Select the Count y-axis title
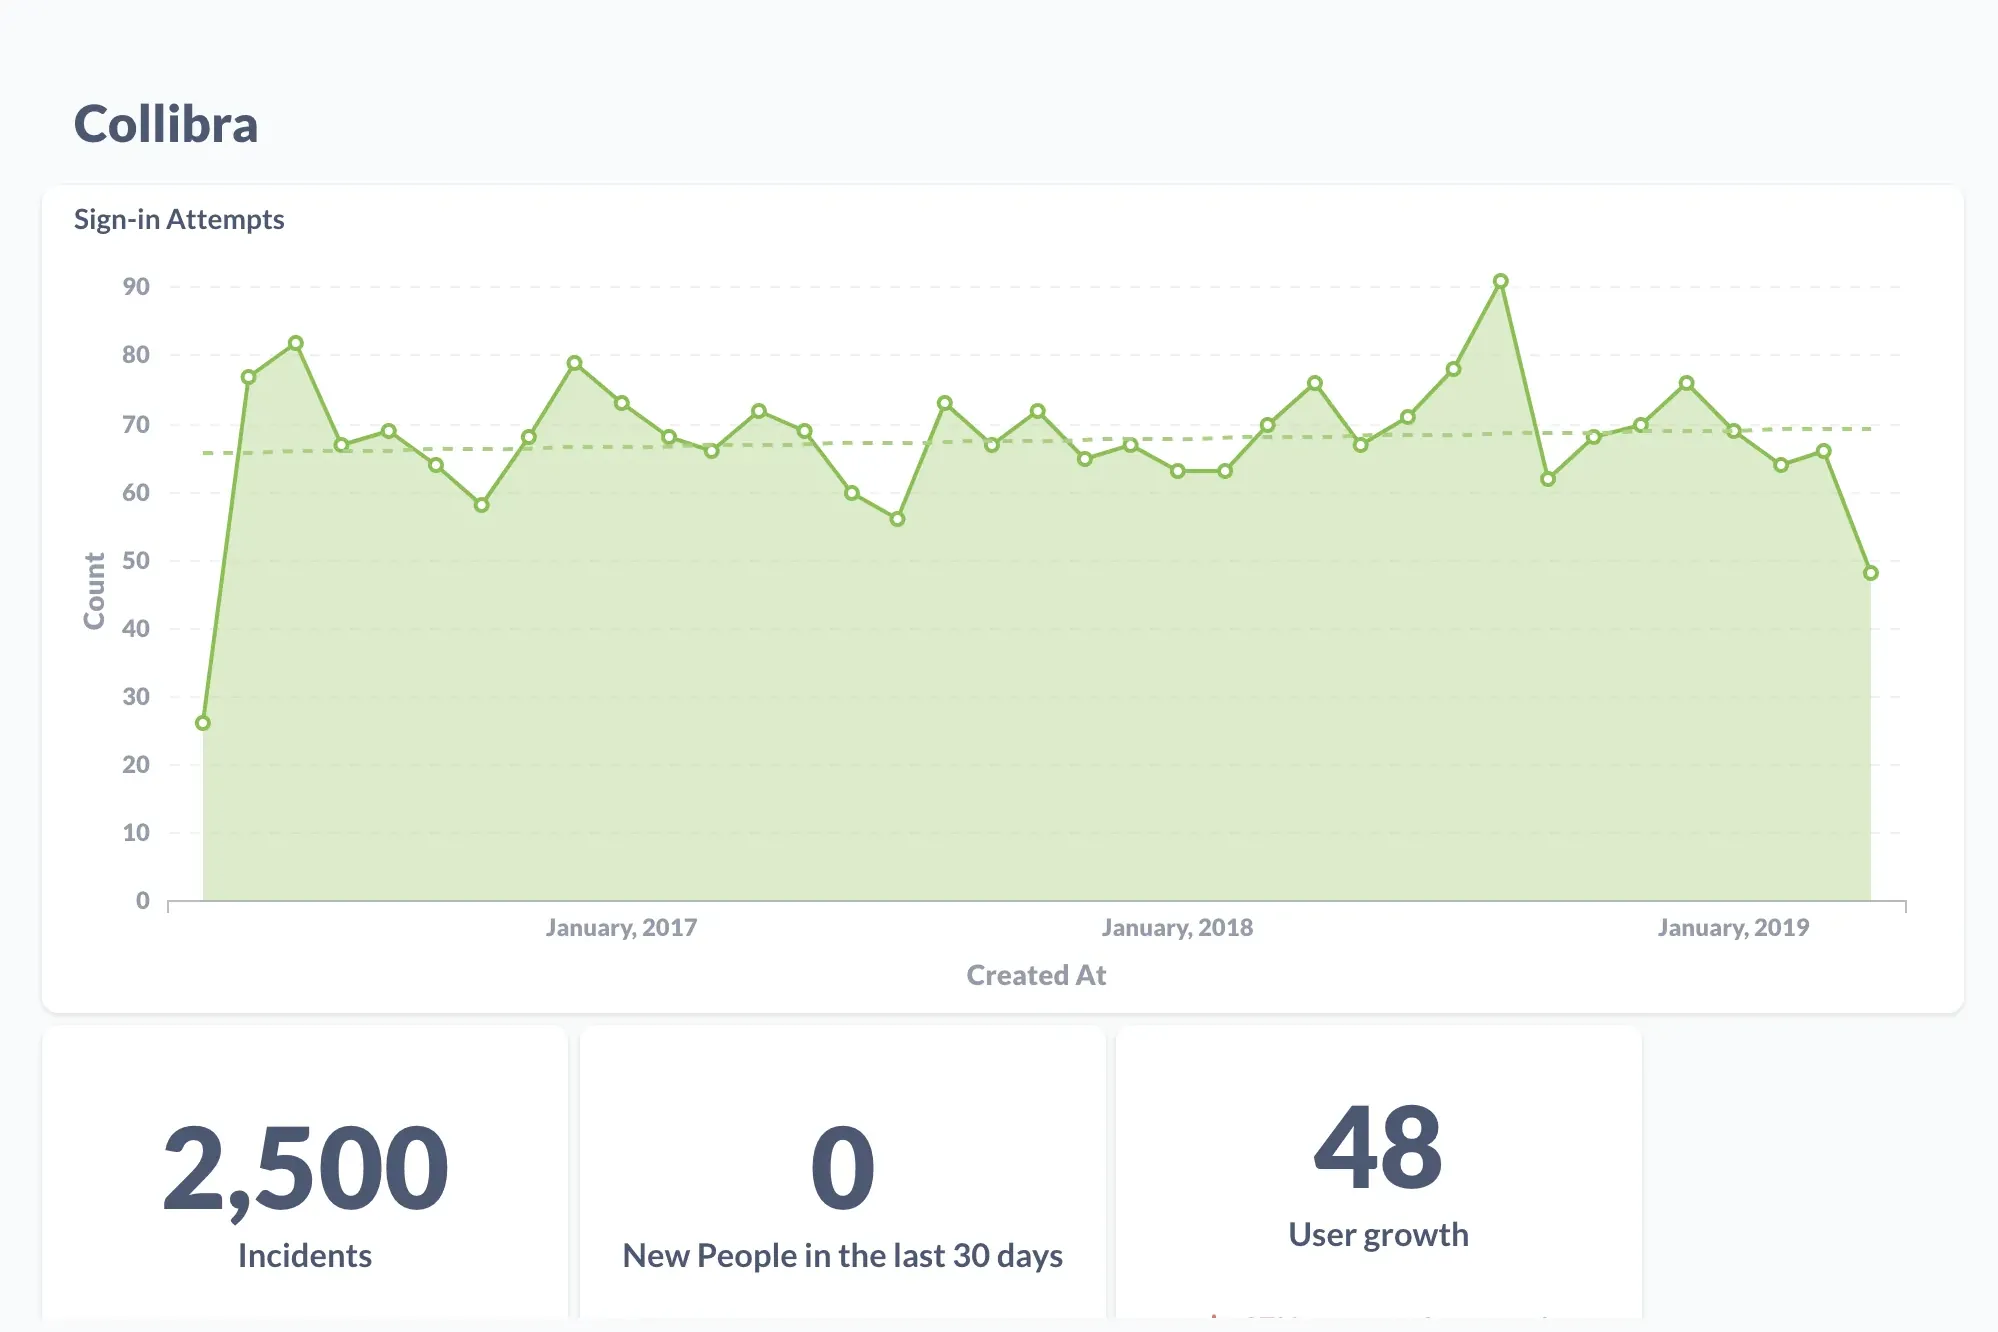Screen dimensions: 1998x1332 [x=94, y=591]
